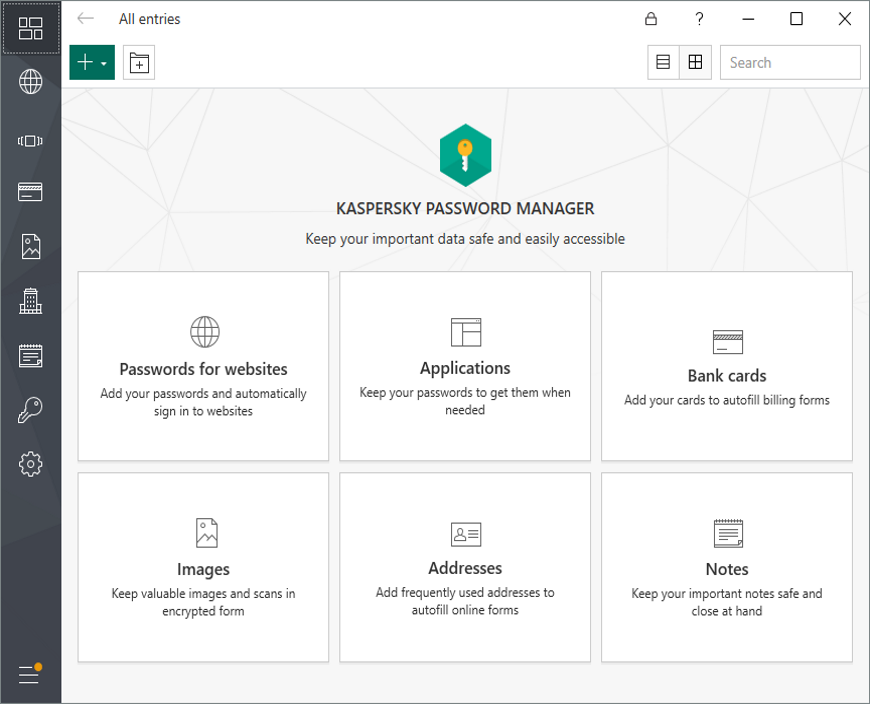
Task: Click the key icon in the sidebar
Action: click(x=30, y=409)
